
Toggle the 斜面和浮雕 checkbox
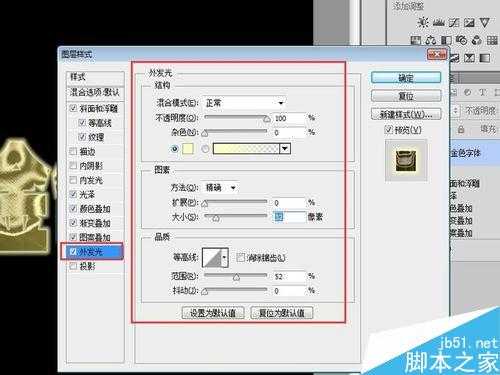coord(73,108)
